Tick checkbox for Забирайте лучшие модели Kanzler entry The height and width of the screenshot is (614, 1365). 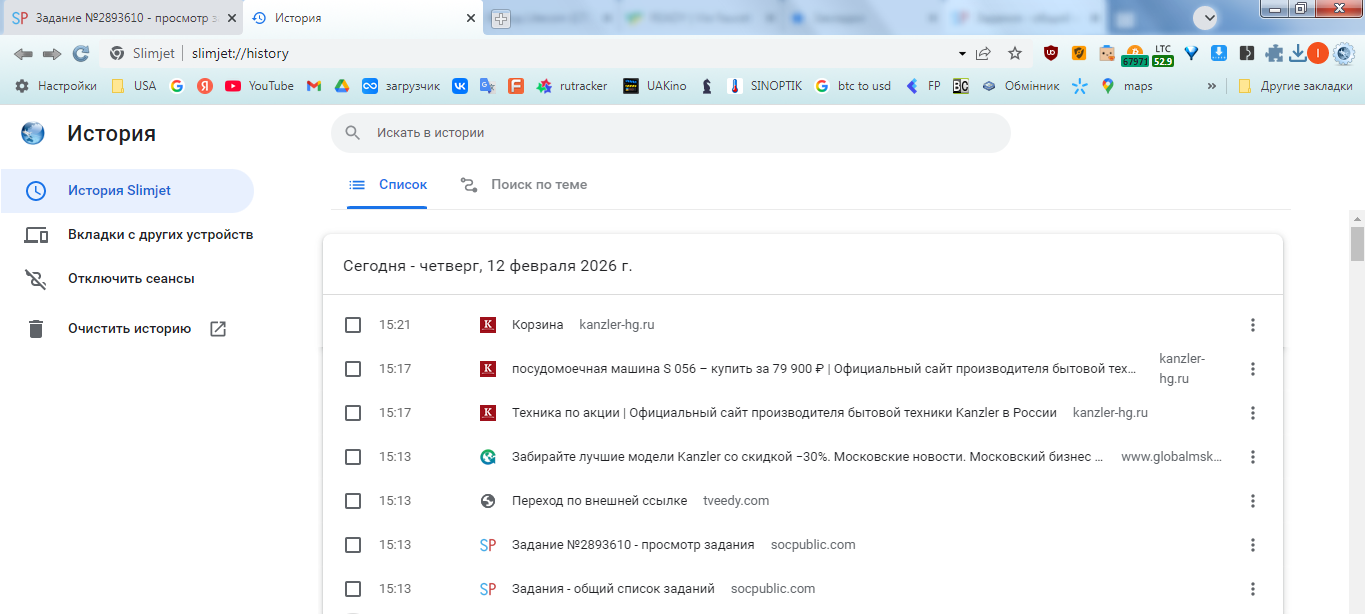coord(353,457)
